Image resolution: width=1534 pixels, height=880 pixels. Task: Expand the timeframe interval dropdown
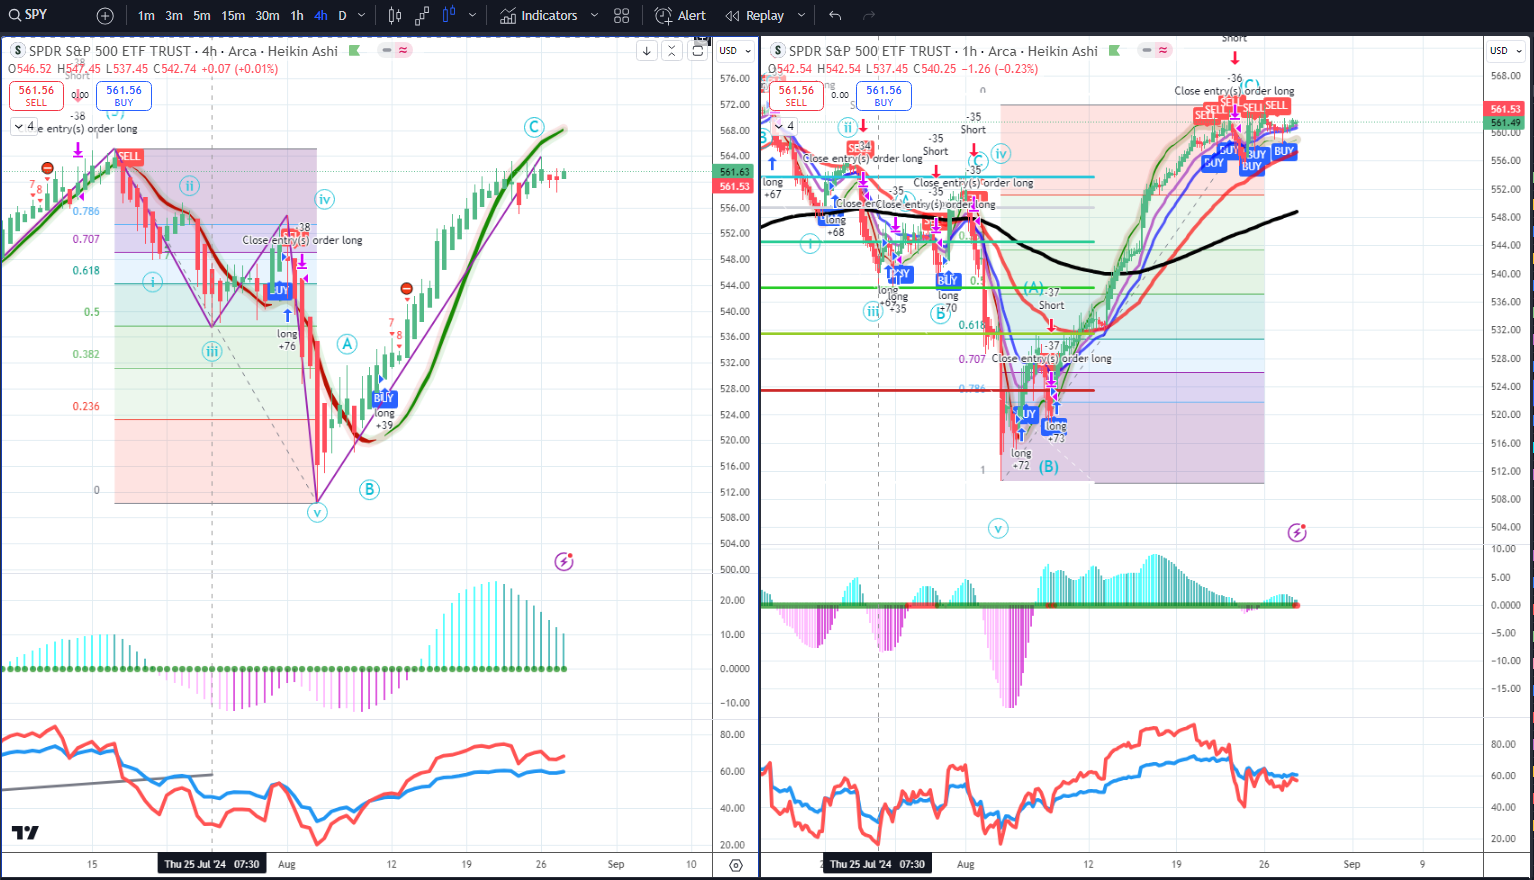pos(362,16)
